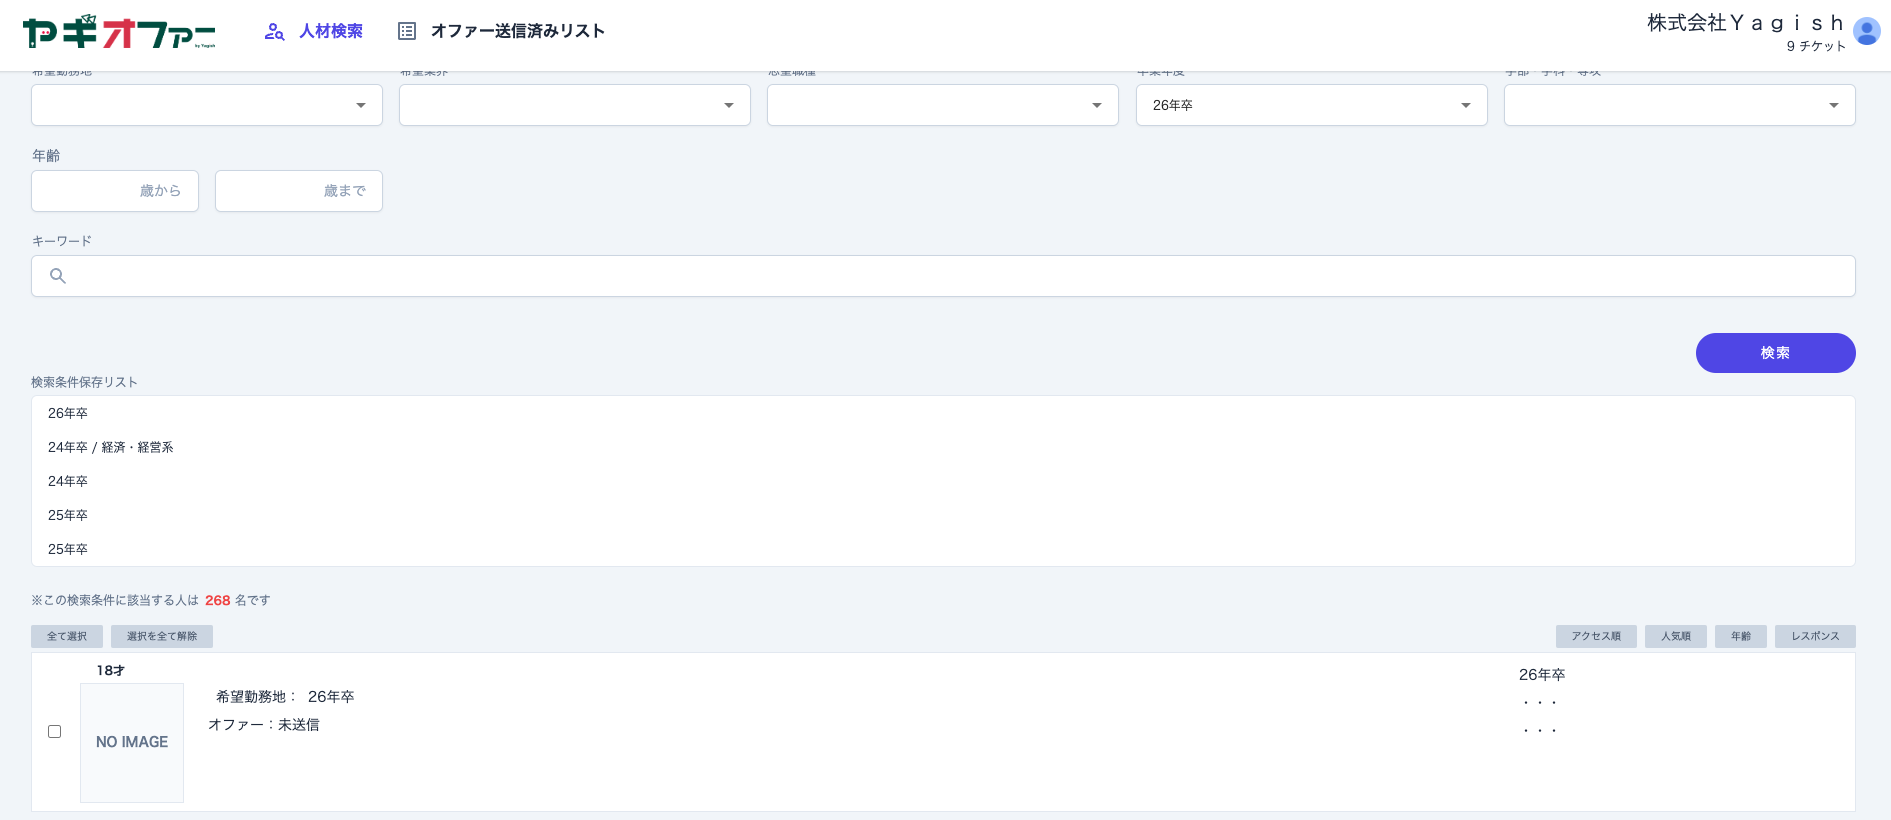Focus the キーワード search field
Image resolution: width=1891 pixels, height=820 pixels.
[x=943, y=276]
